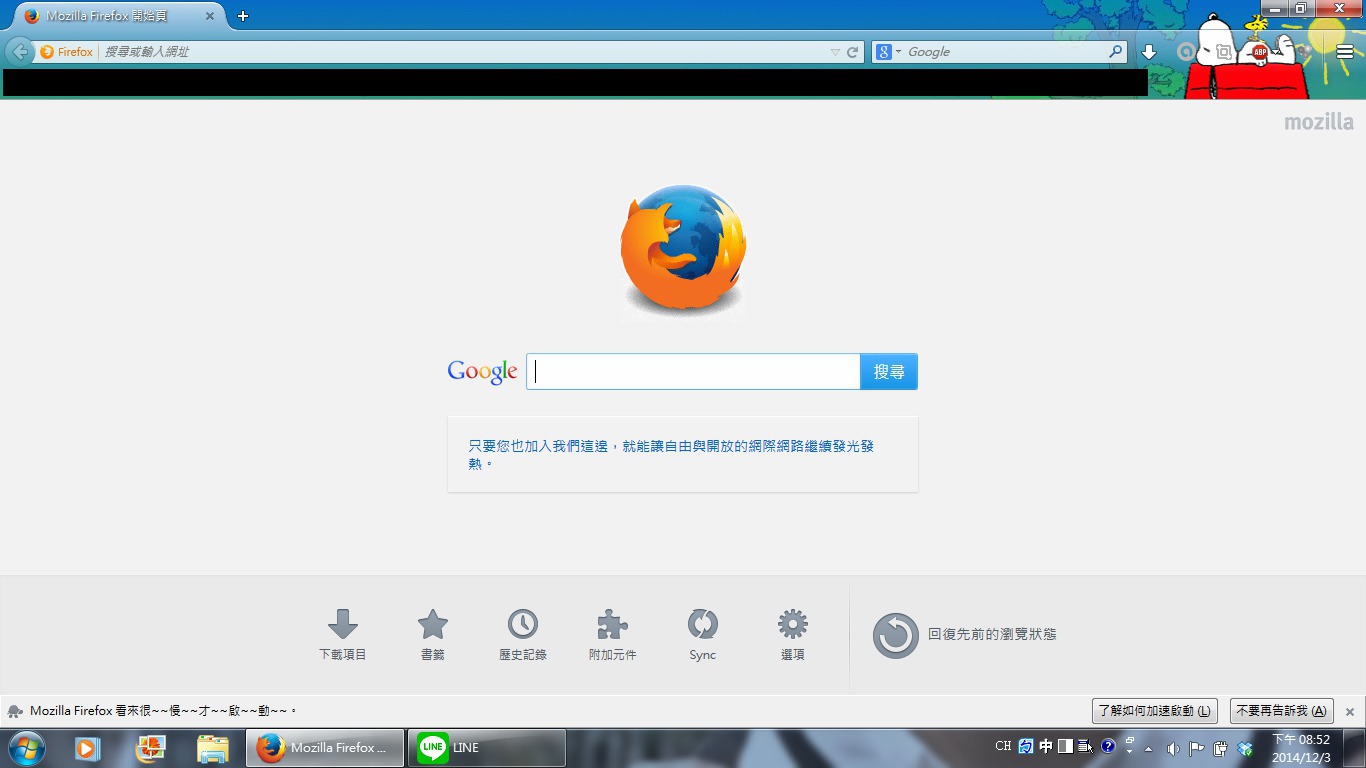Viewport: 1366px width, 768px height.
Task: Click 了解如何加速啟動 button
Action: (x=1154, y=711)
